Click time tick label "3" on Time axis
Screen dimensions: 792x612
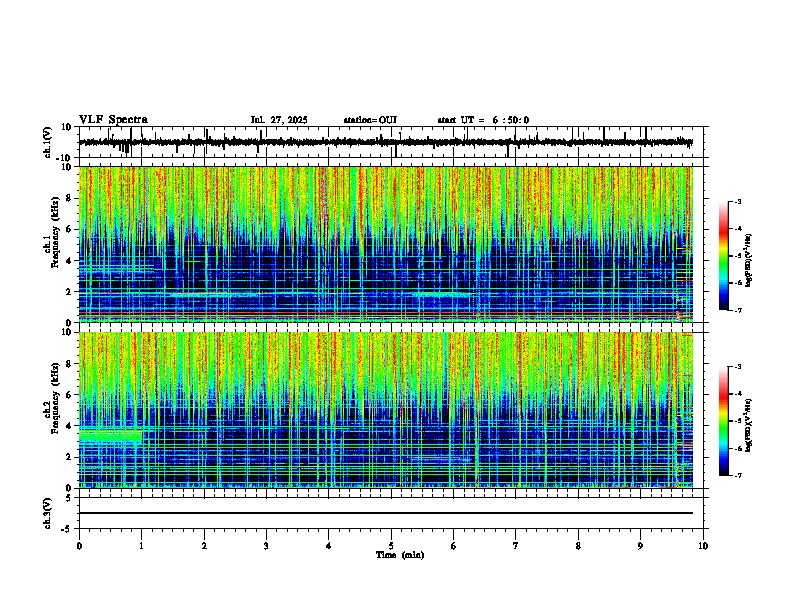point(267,546)
